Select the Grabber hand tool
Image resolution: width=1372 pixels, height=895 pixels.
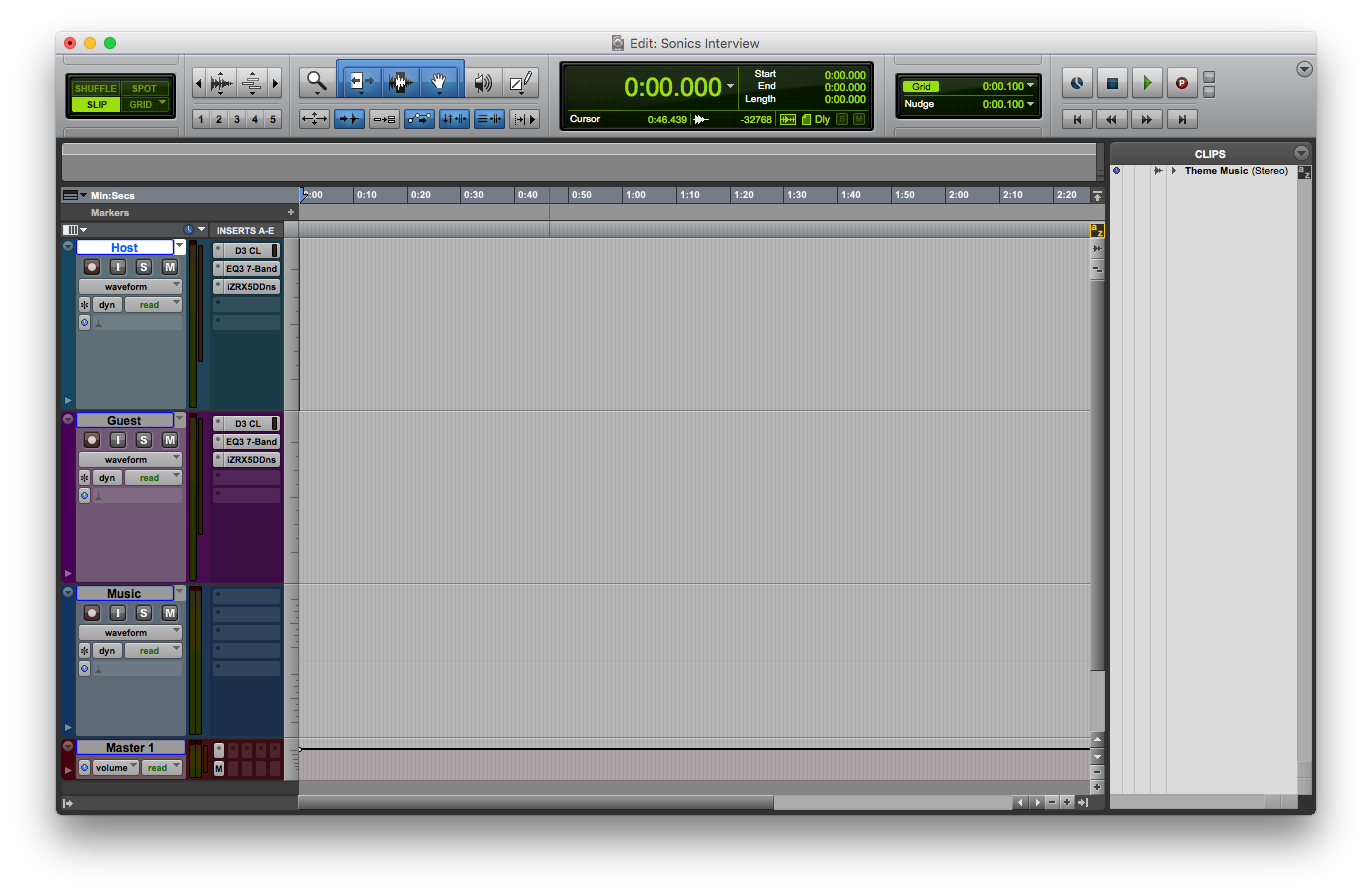(438, 82)
